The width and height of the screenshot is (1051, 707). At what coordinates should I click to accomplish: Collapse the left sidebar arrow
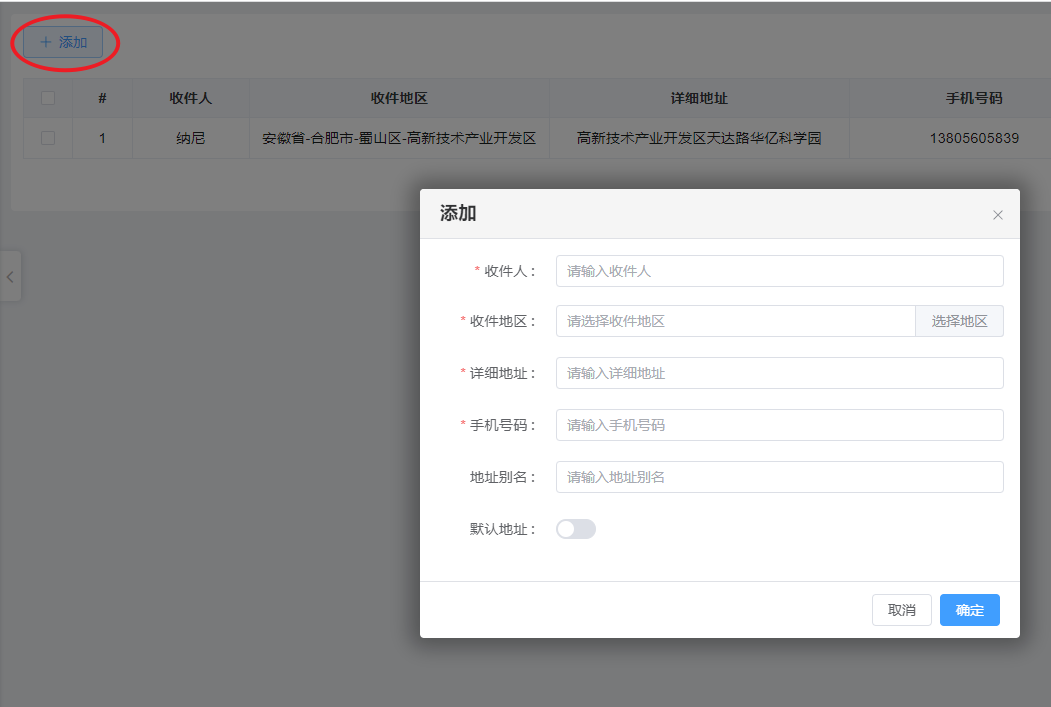click(10, 277)
